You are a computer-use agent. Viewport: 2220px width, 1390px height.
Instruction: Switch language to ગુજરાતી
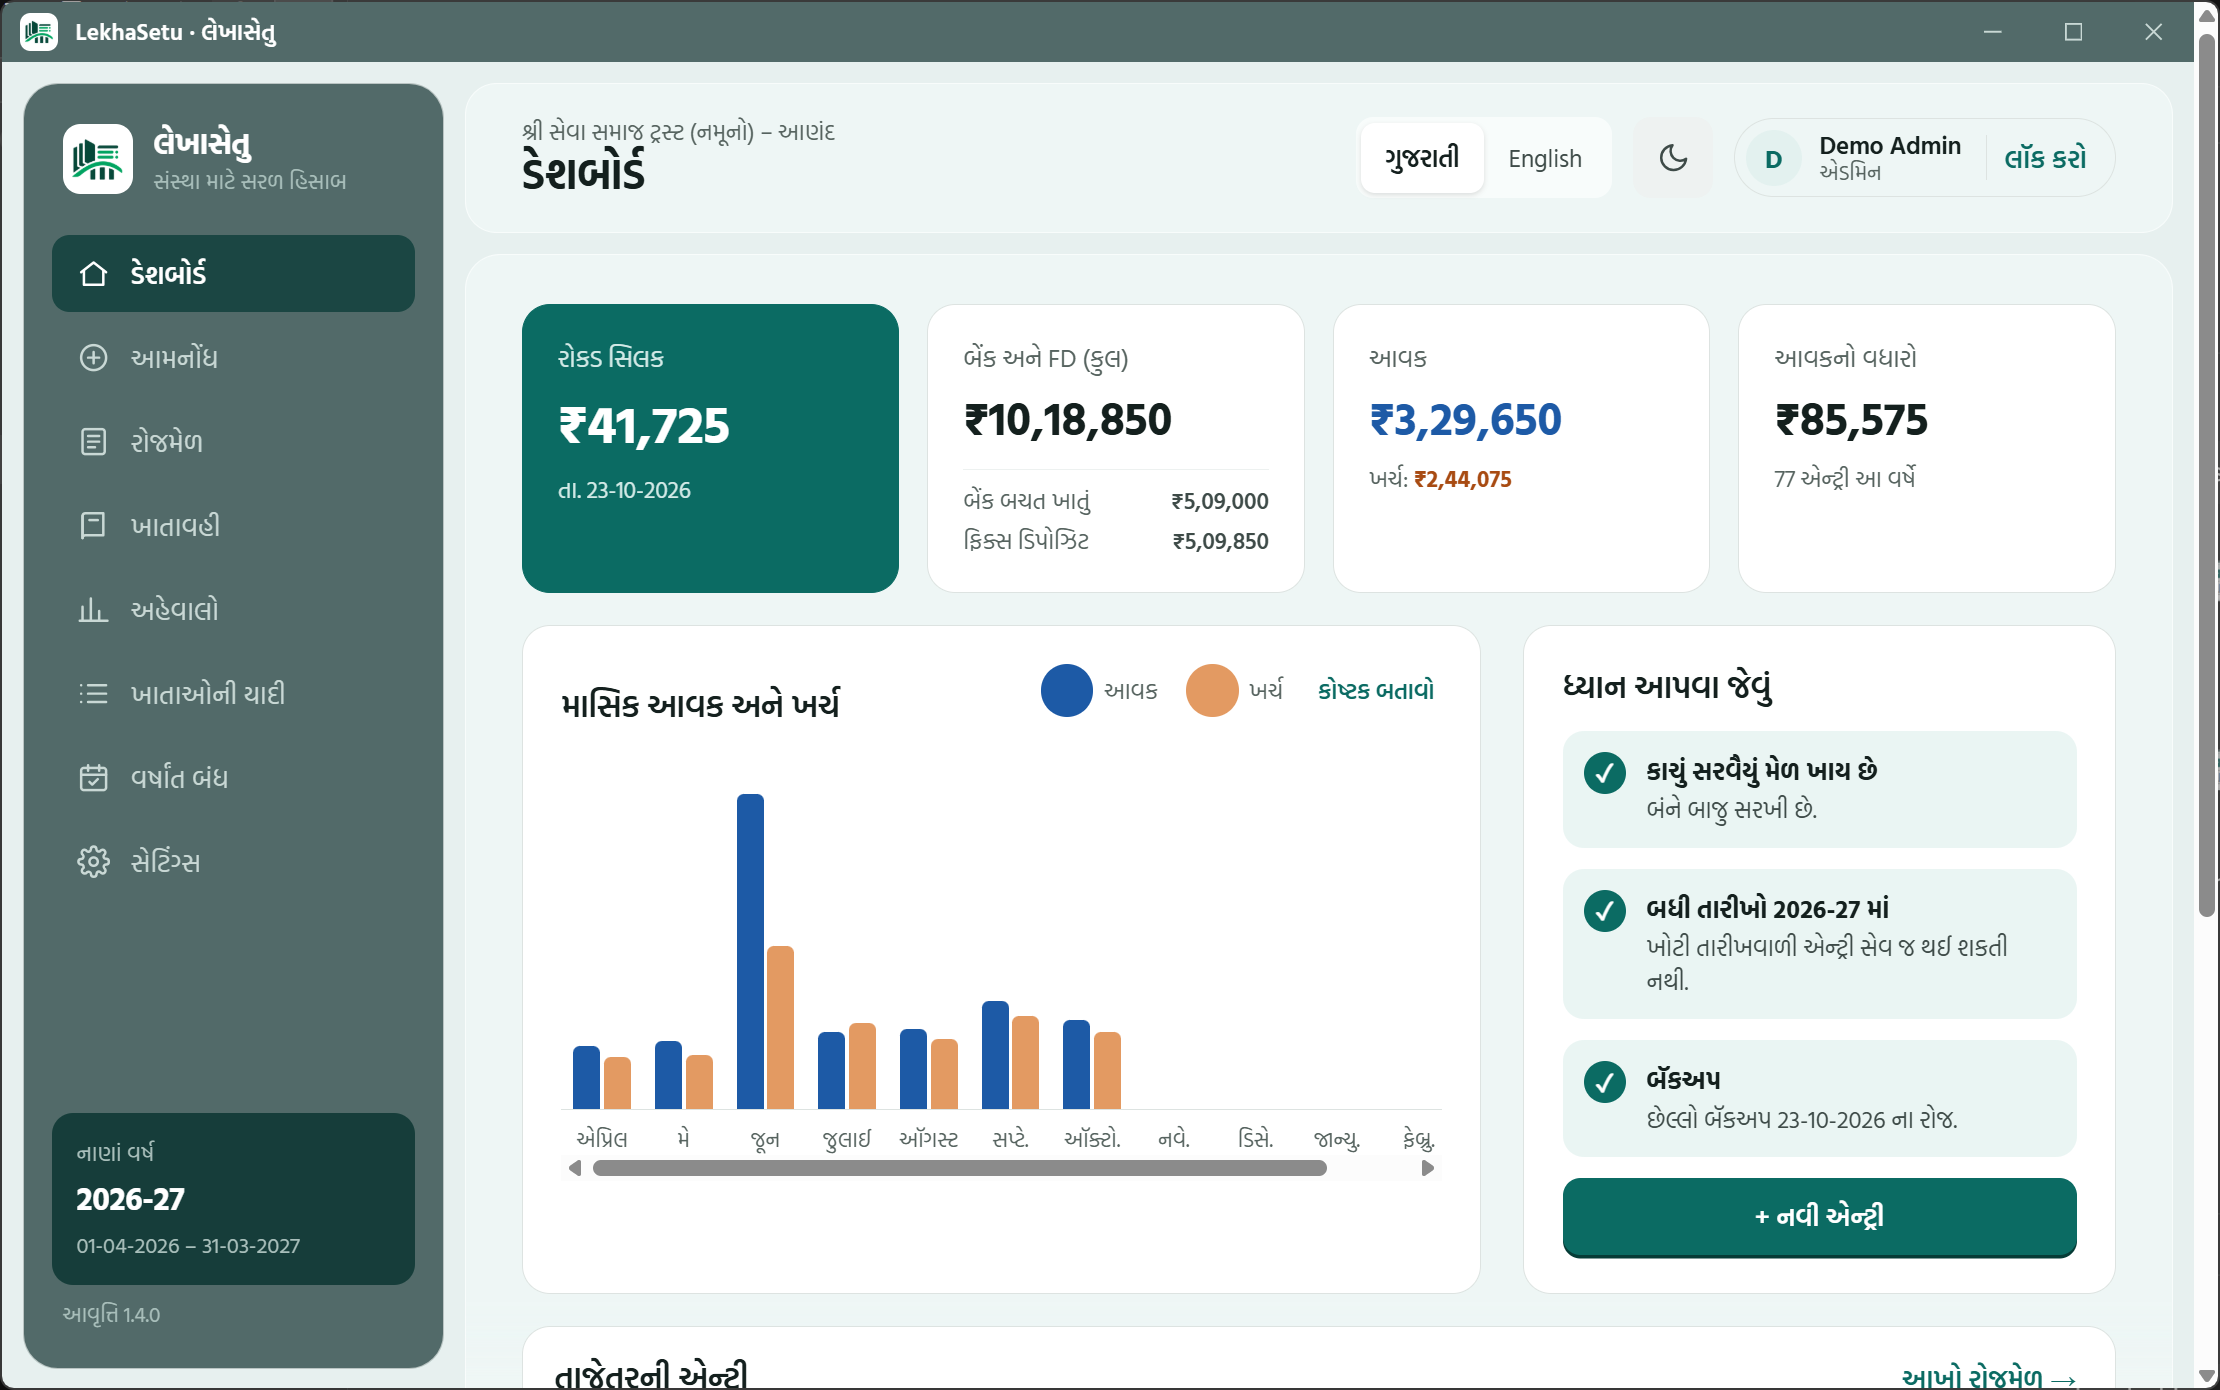pos(1421,158)
